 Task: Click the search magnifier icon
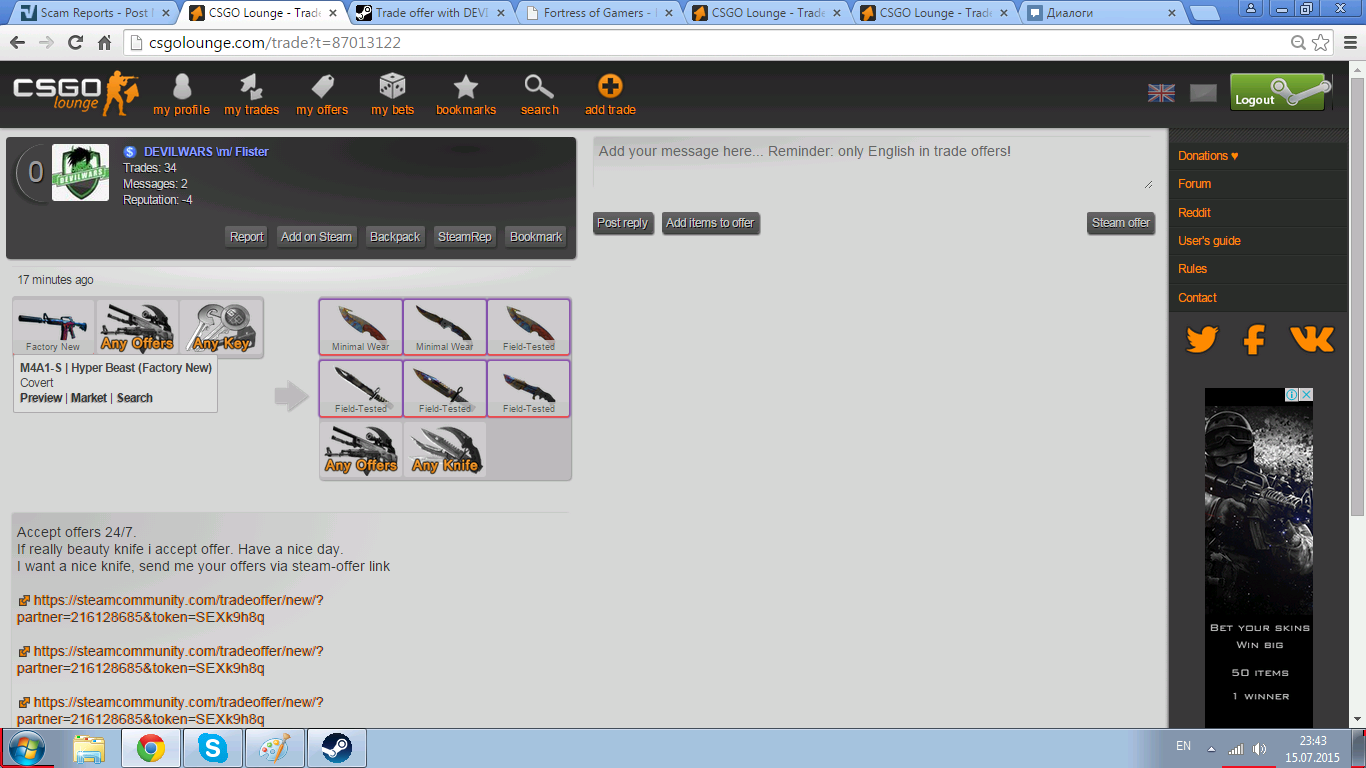539,88
